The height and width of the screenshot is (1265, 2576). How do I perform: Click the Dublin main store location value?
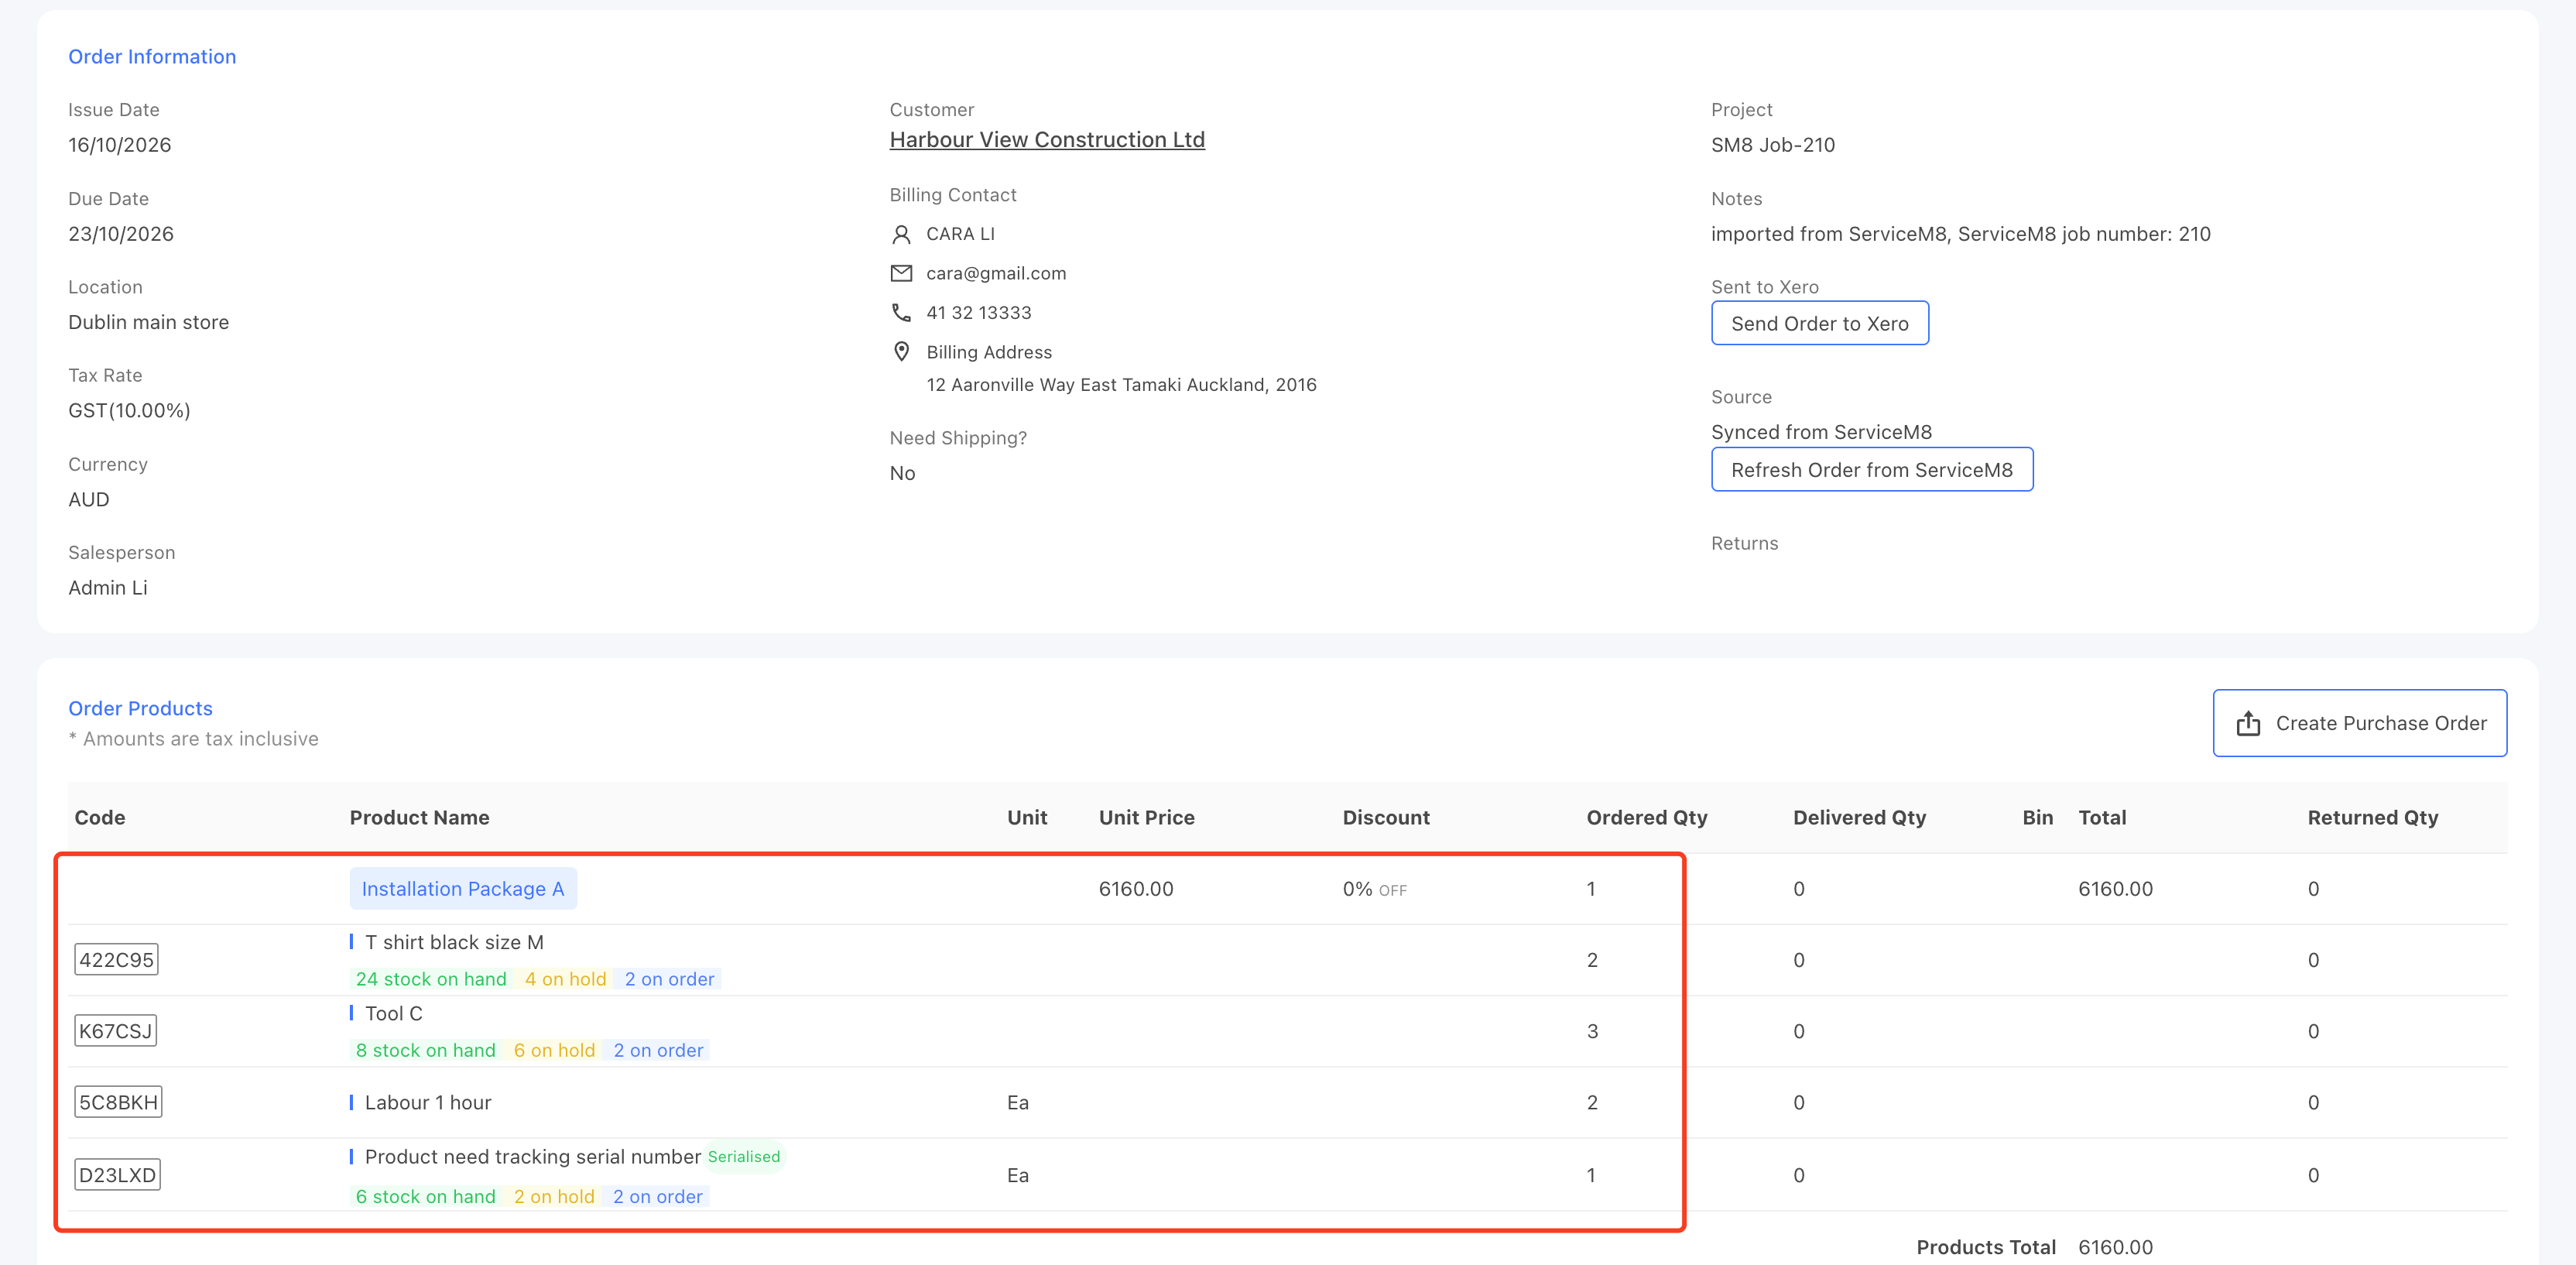click(x=148, y=322)
